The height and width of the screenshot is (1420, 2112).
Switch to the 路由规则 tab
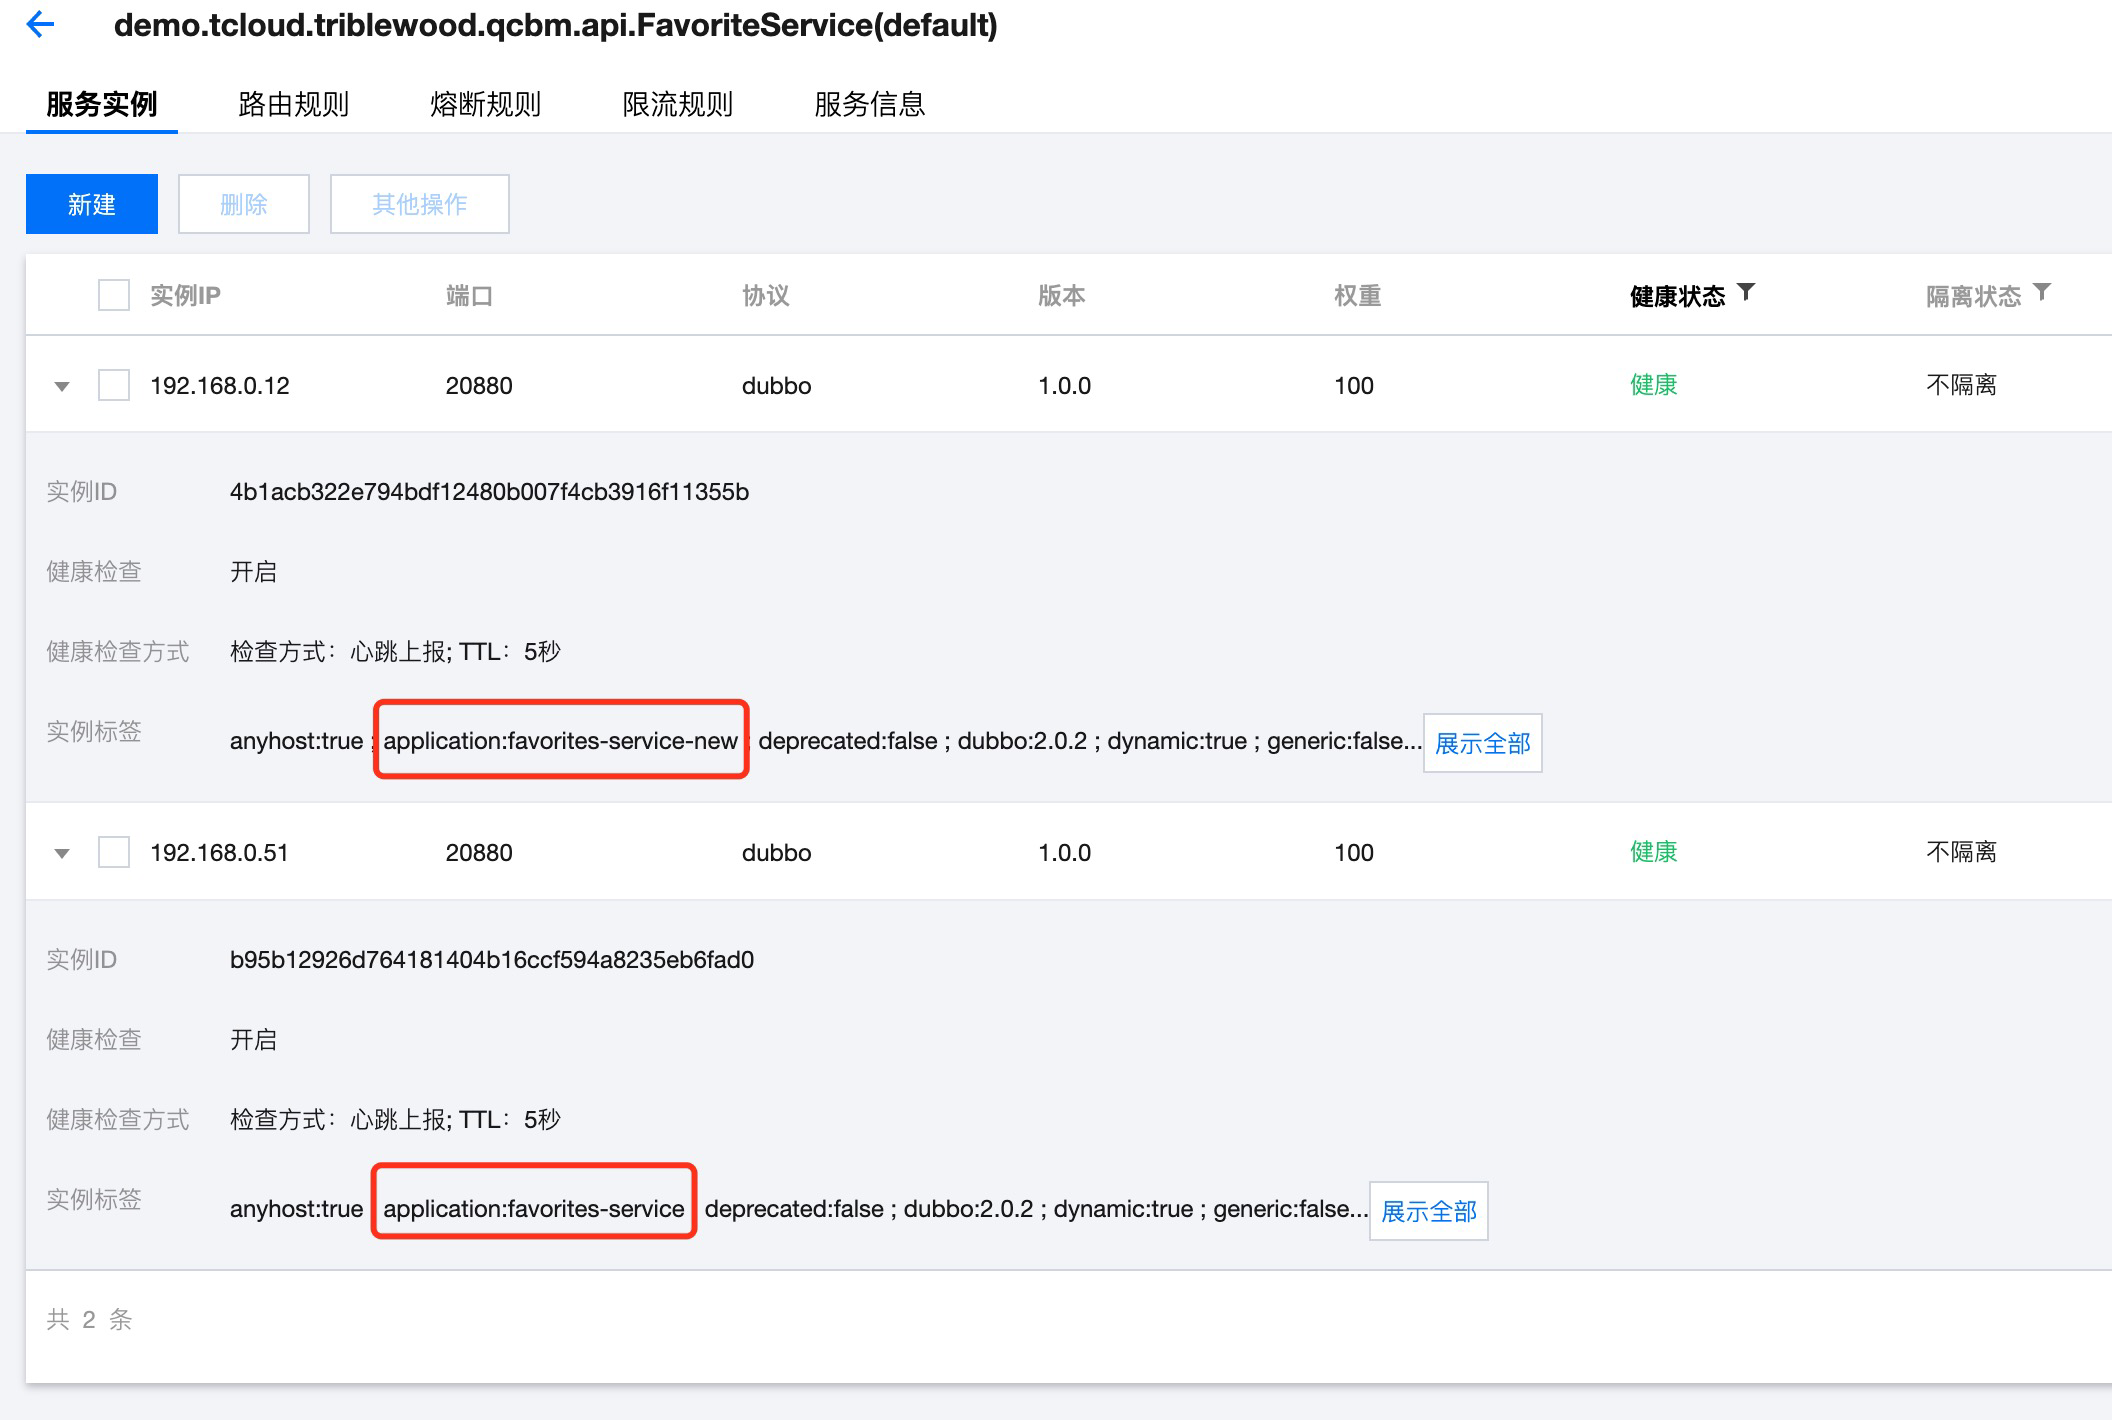tap(294, 104)
